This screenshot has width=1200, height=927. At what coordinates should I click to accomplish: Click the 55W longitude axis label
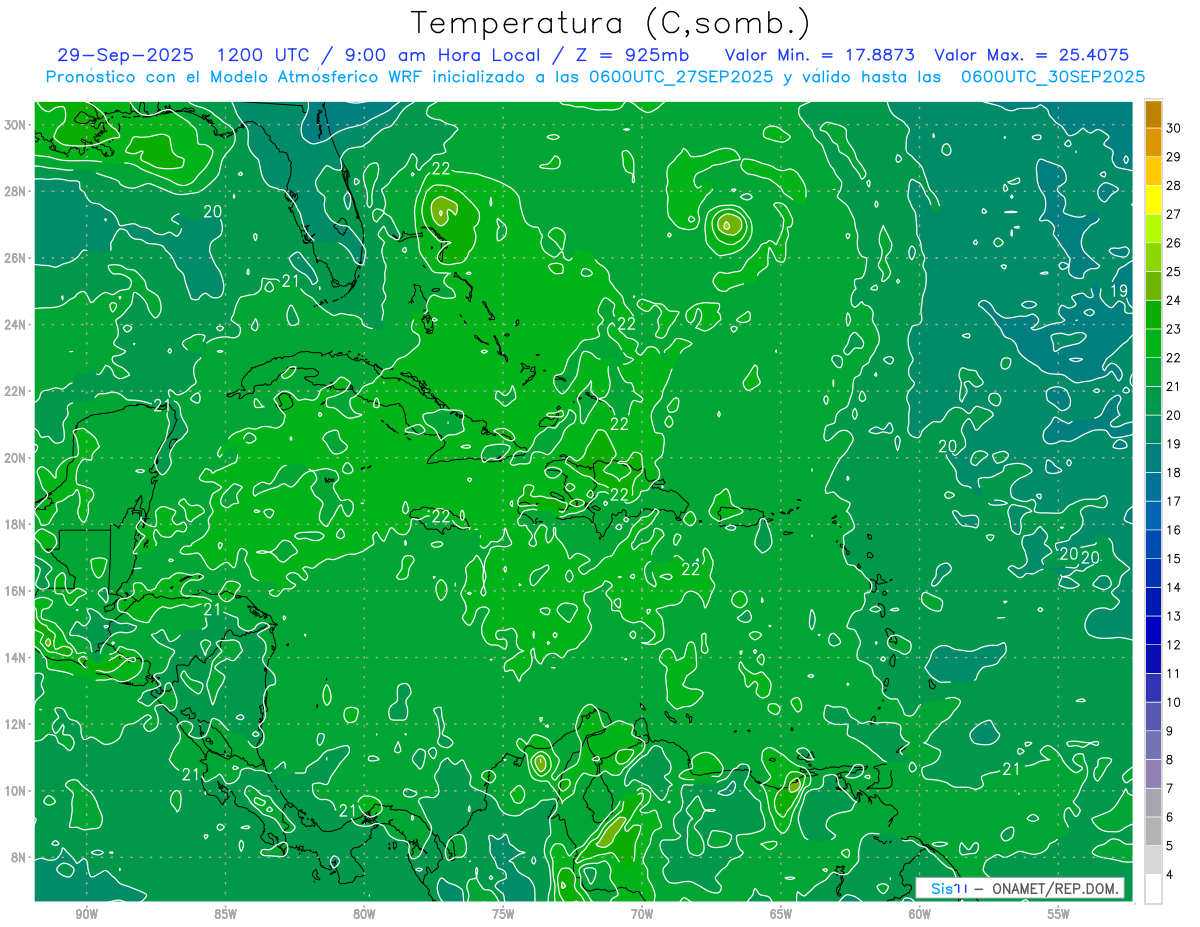(1059, 914)
